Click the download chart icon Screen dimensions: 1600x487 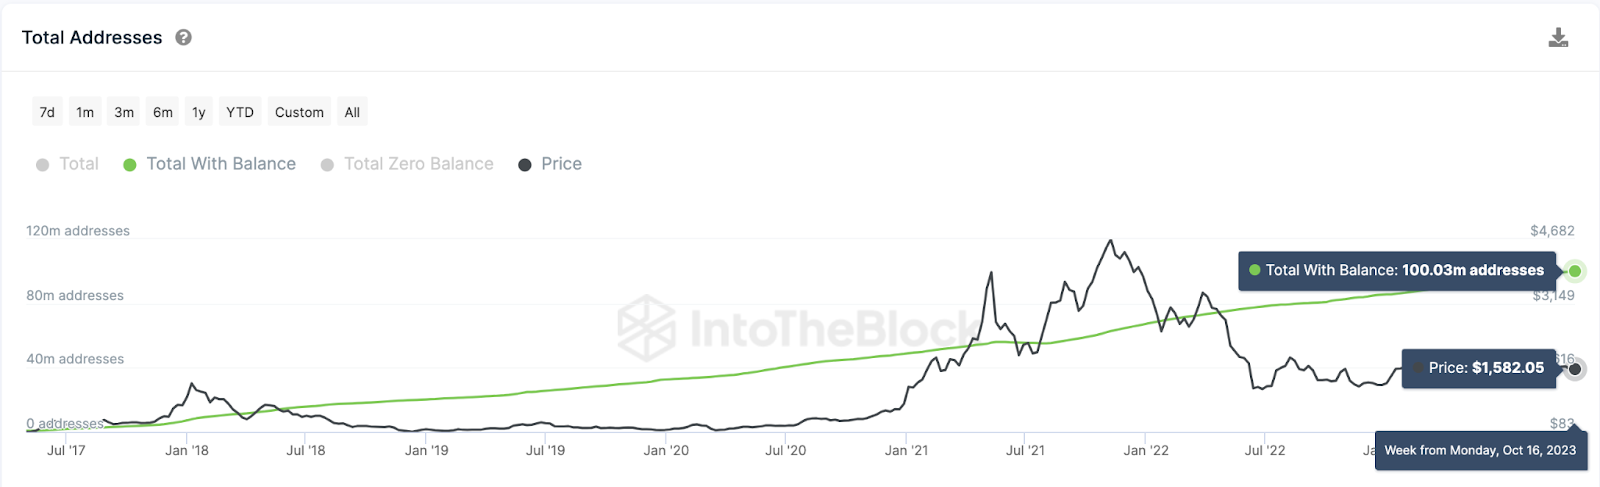click(x=1558, y=38)
